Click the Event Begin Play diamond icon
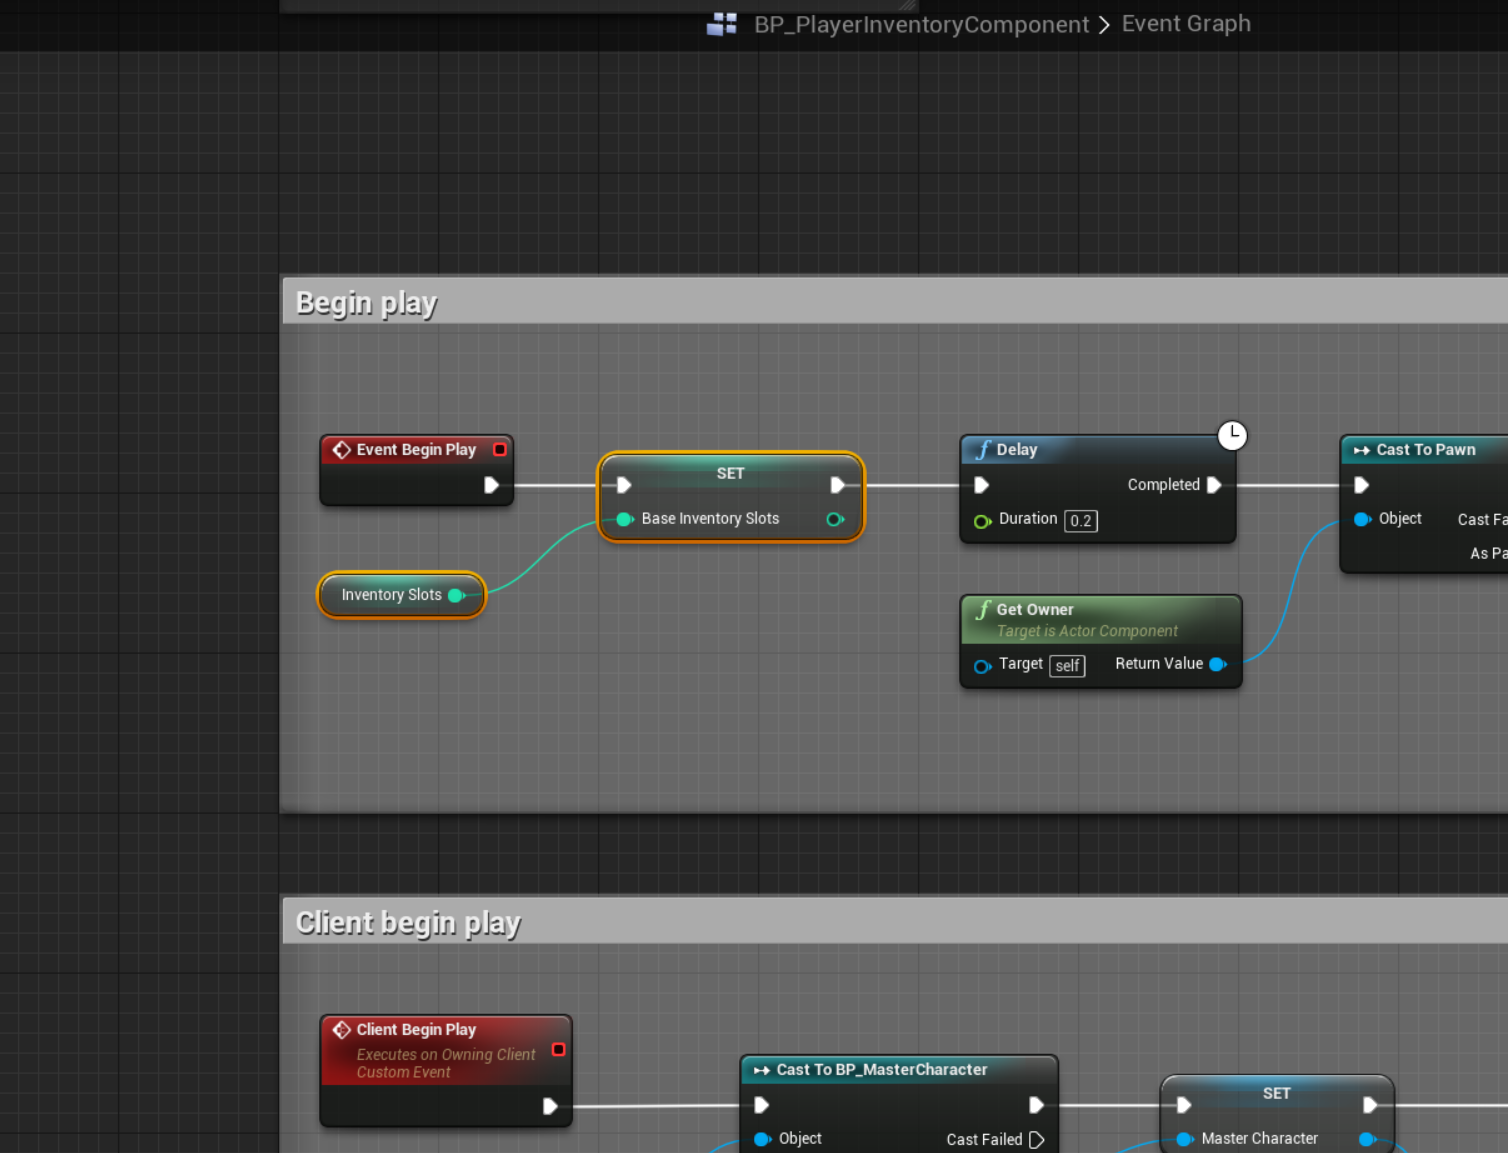Image resolution: width=1508 pixels, height=1153 pixels. tap(342, 450)
